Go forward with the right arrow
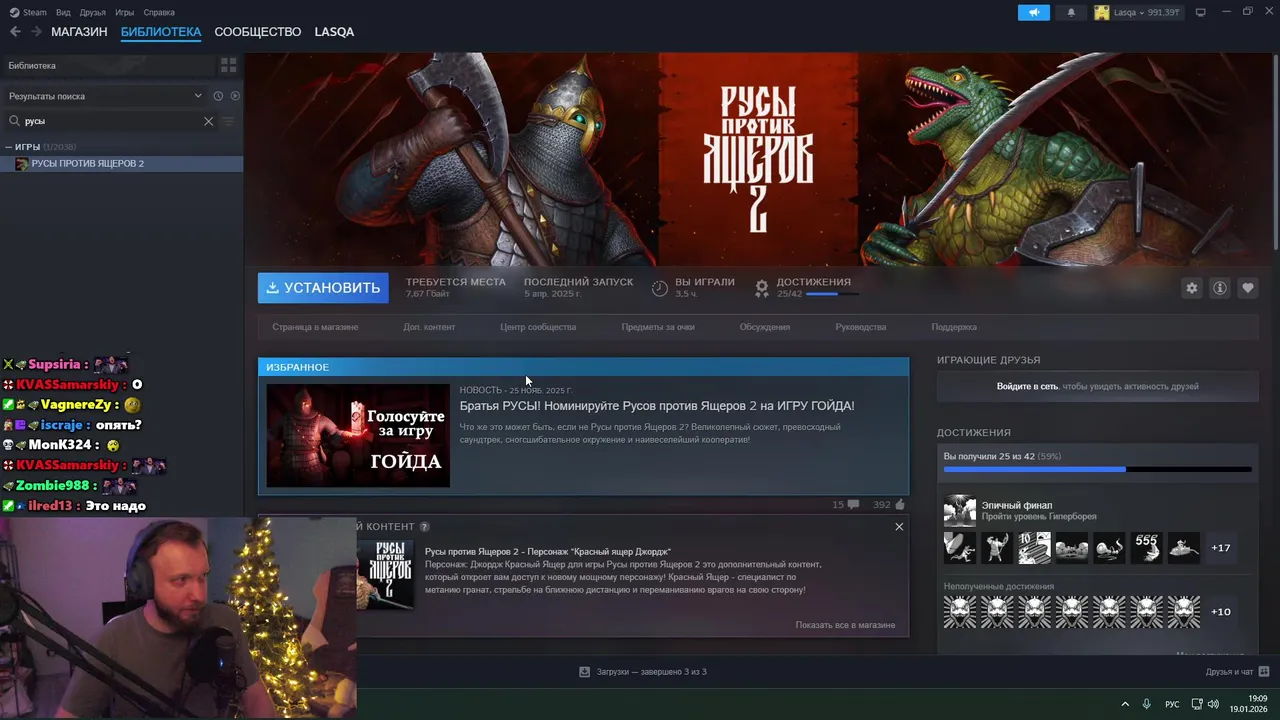 (x=38, y=32)
